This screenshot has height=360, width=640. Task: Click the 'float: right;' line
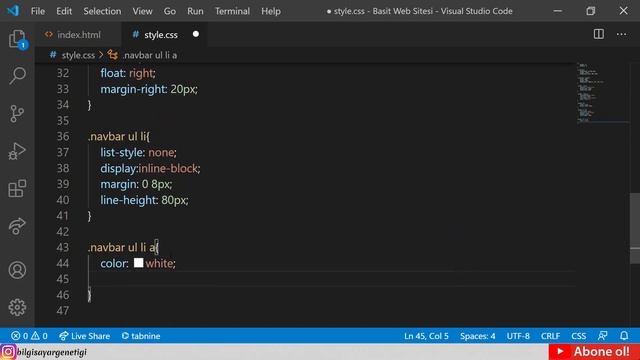[128, 73]
